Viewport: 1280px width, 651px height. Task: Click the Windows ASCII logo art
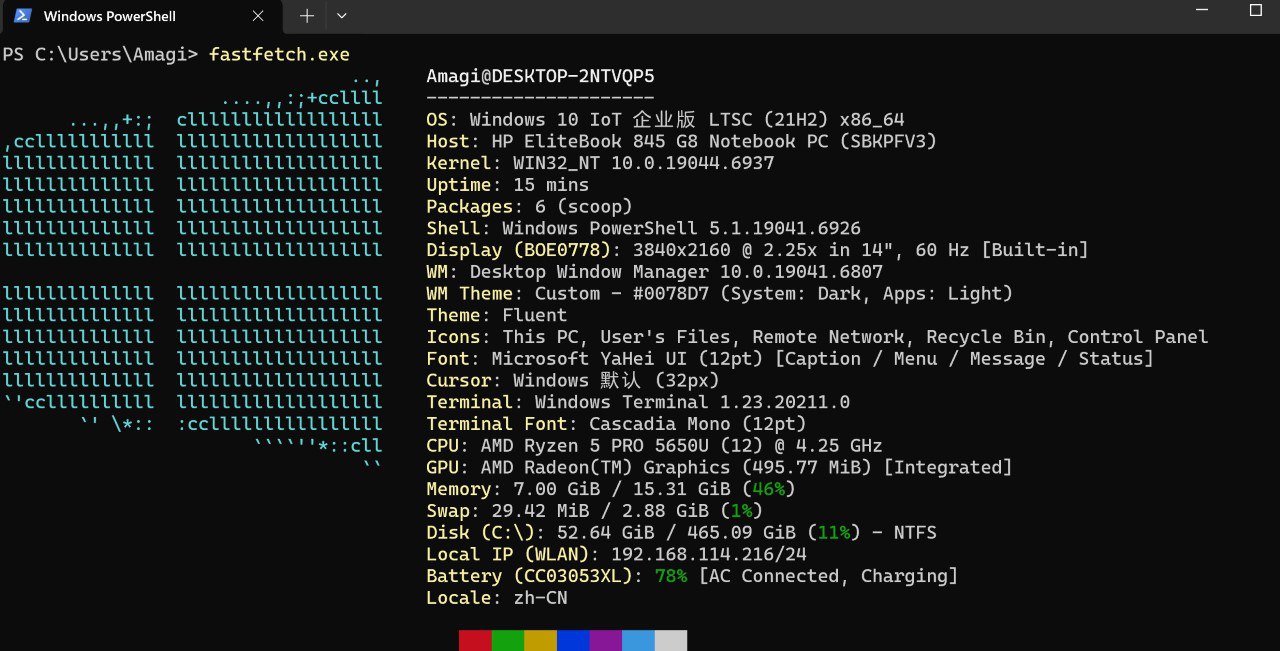coord(193,272)
